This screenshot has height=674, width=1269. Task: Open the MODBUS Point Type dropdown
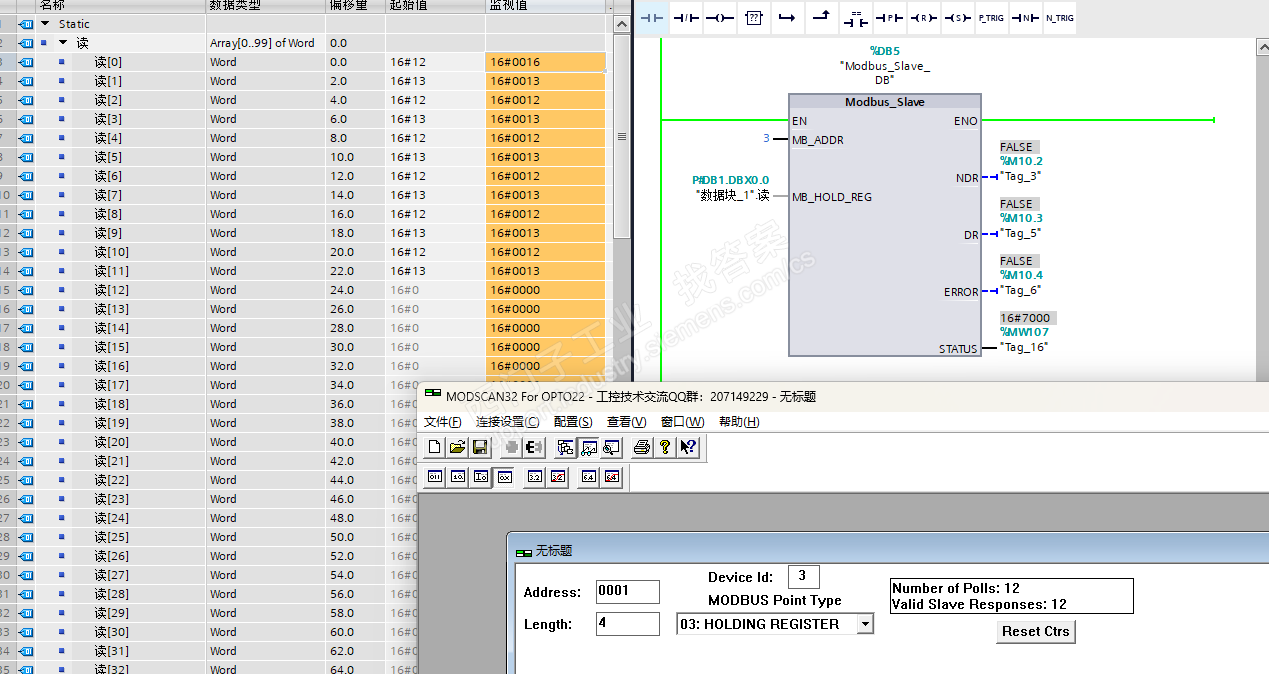(x=865, y=624)
